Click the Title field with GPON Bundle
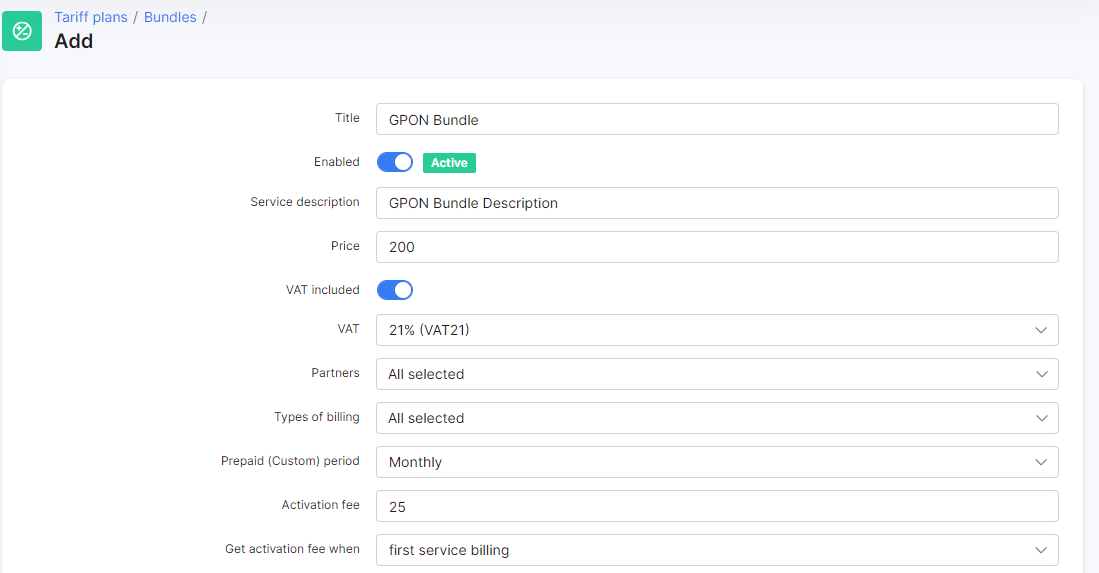The image size is (1099, 573). coord(716,119)
